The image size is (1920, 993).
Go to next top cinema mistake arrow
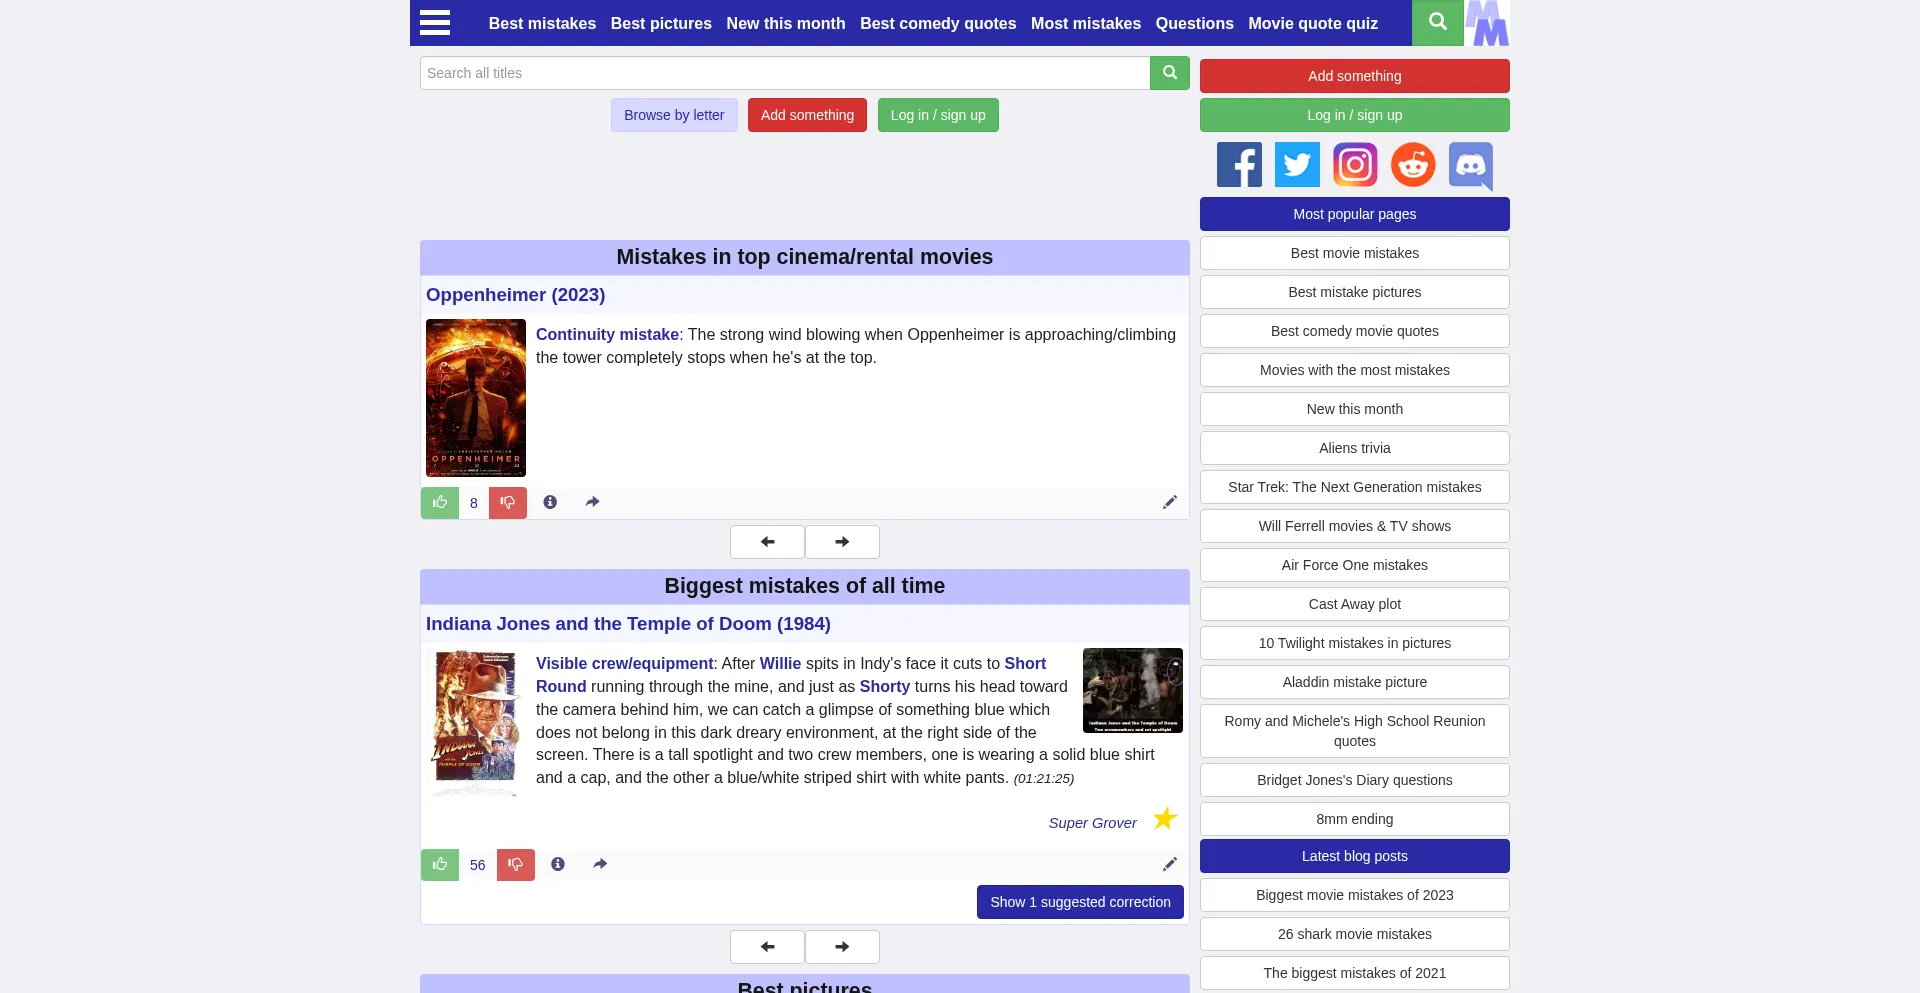842,542
